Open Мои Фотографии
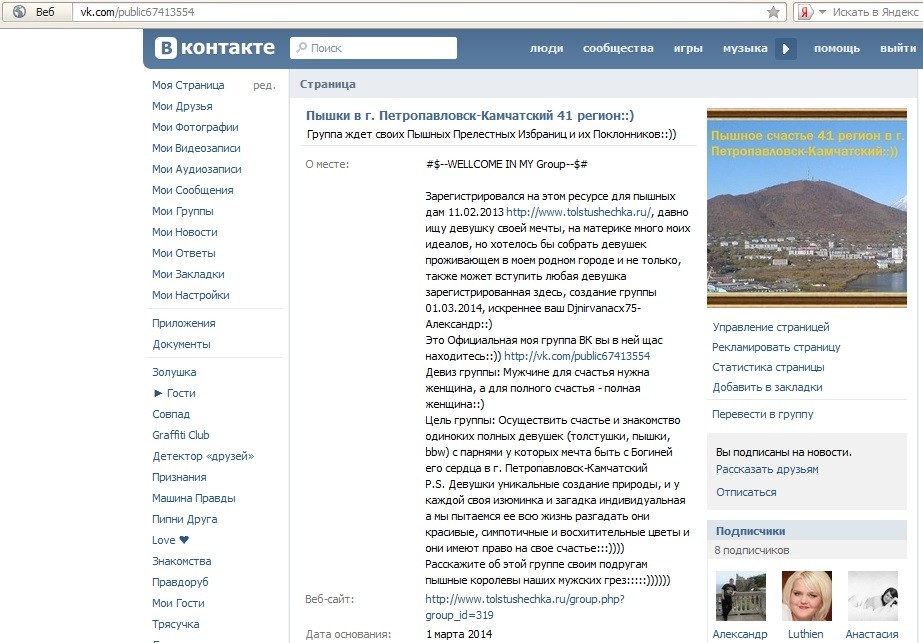 point(195,127)
